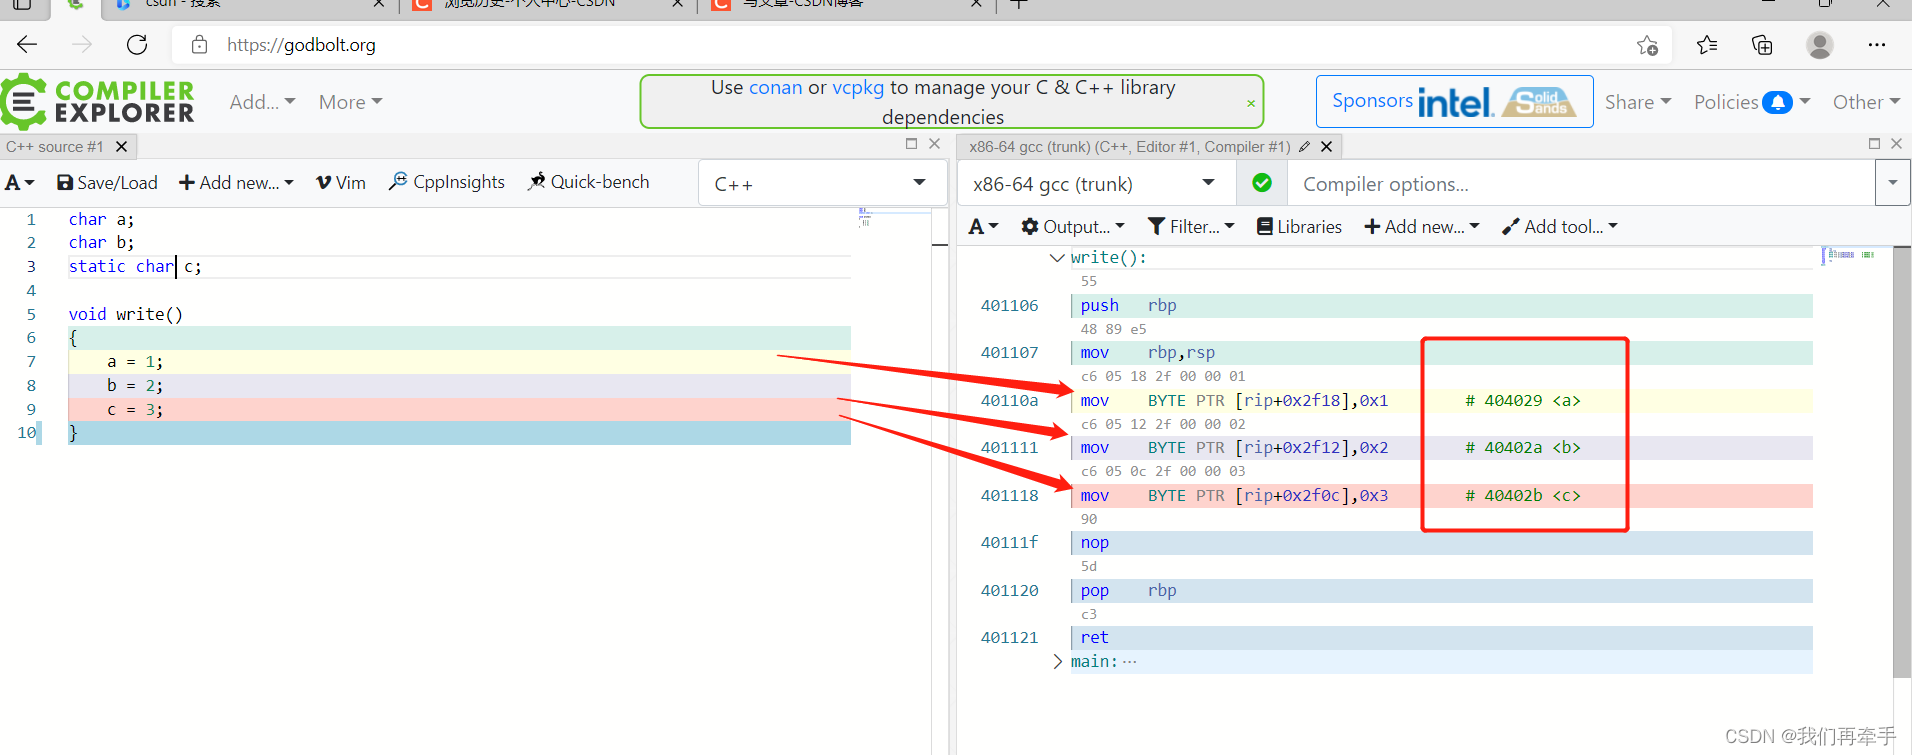Open Save/Load dialog
Viewport: 1912px width, 755px height.
coord(107,182)
